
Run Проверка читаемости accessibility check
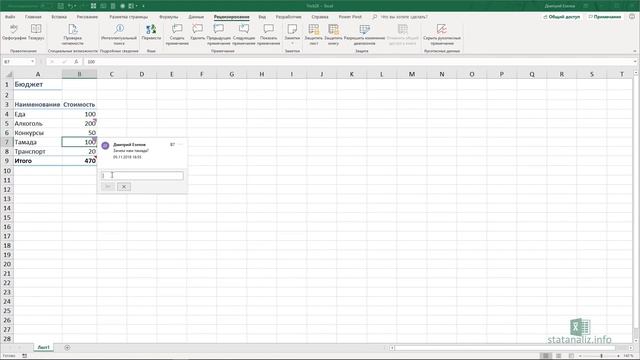pyautogui.click(x=73, y=34)
